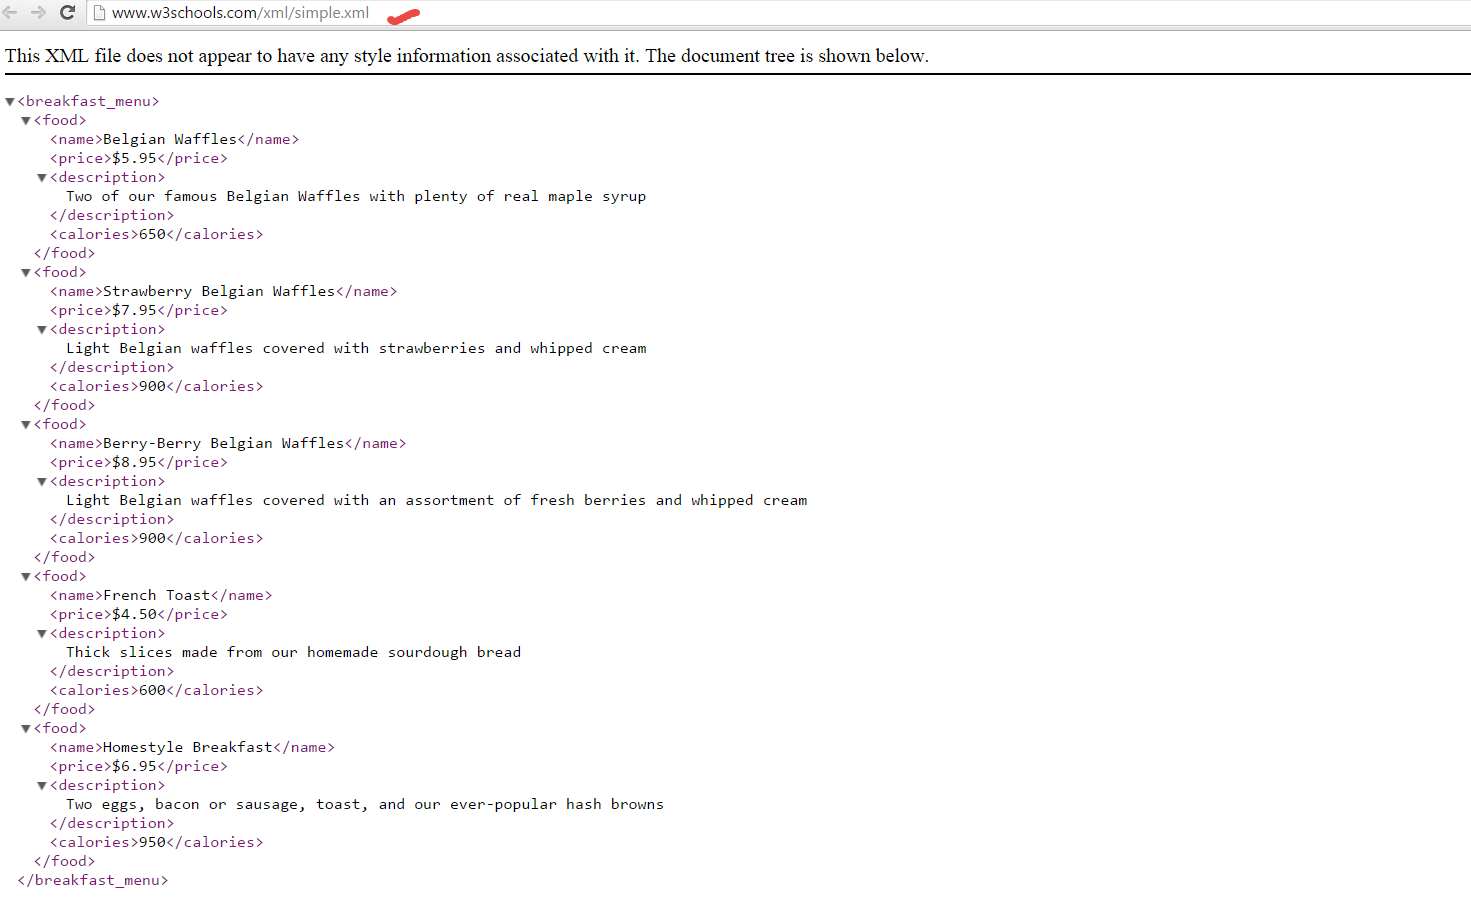The height and width of the screenshot is (910, 1471).
Task: Collapse the Strawberry Belgian Waffles food element
Action: point(25,271)
